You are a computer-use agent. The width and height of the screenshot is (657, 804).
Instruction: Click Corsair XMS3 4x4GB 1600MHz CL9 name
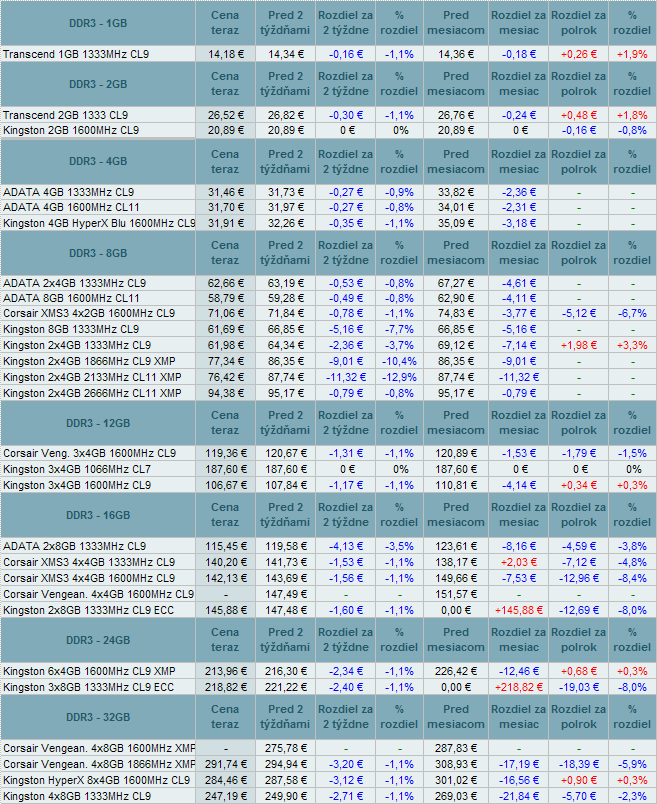[x=89, y=578]
